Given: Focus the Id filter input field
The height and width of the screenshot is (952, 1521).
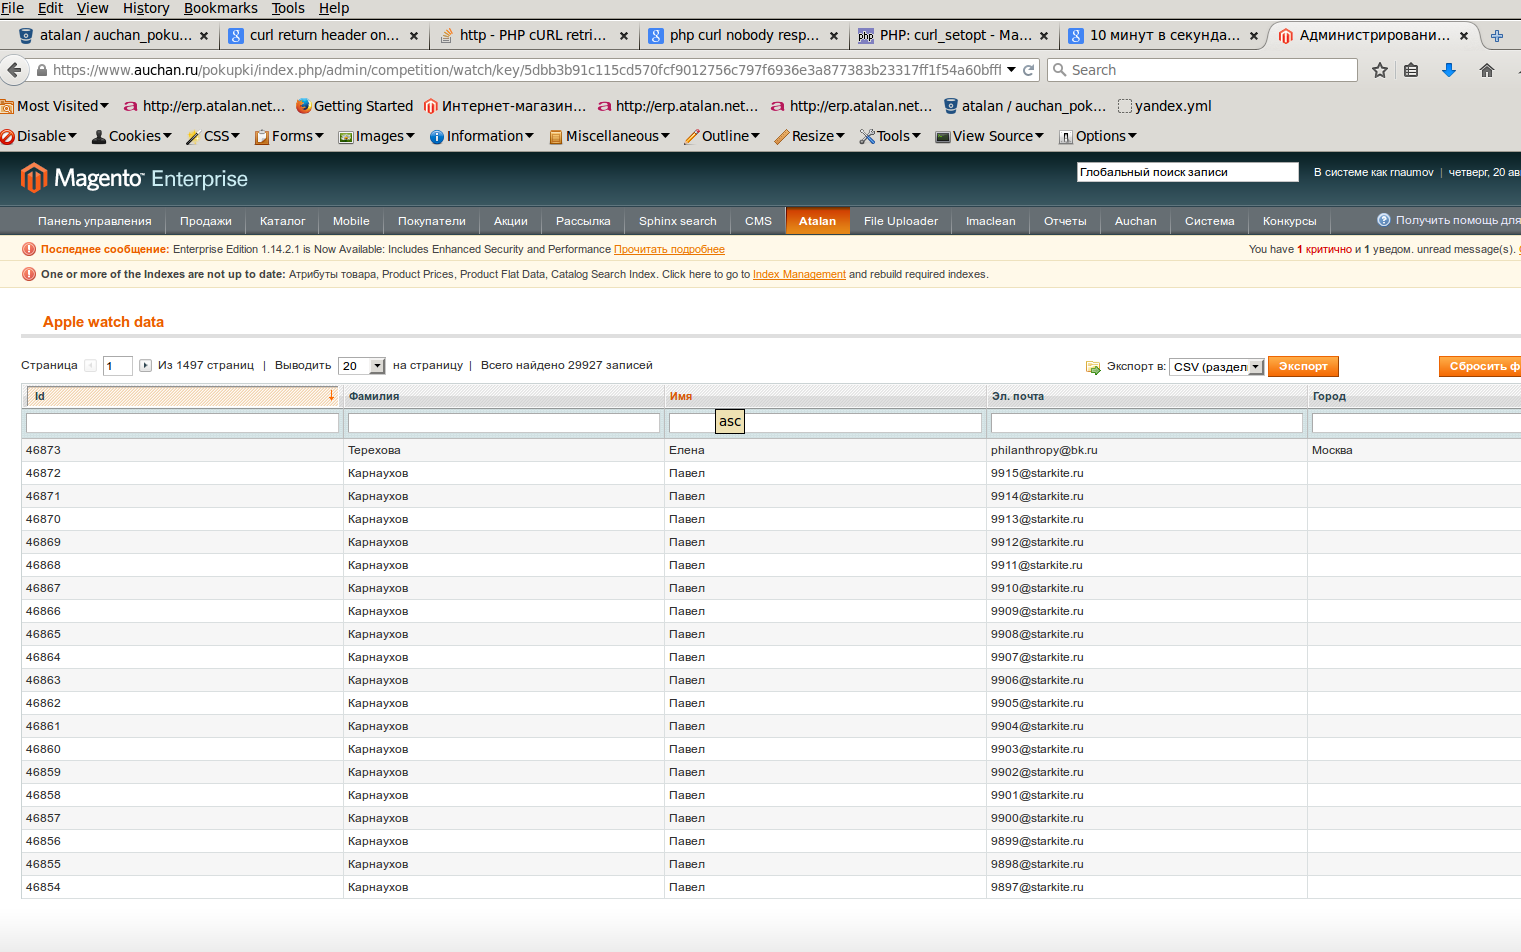Looking at the screenshot, I should point(182,423).
